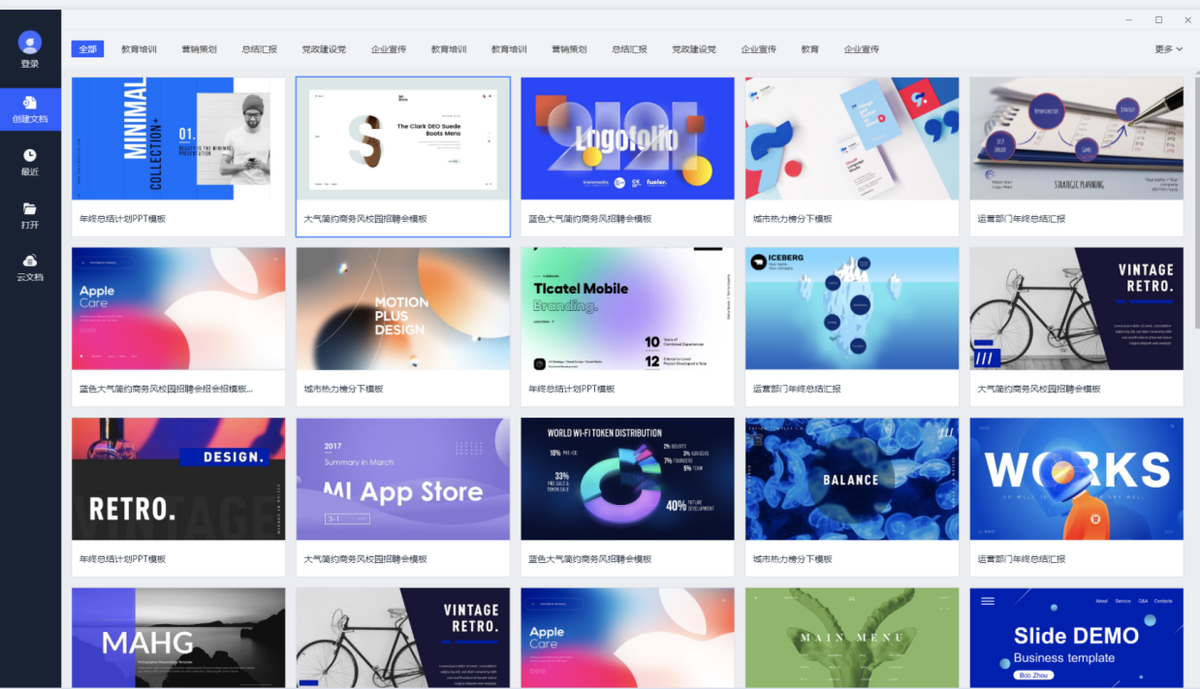The height and width of the screenshot is (689, 1200).
Task: Open the Strategic Planning pen template
Action: point(1077,139)
